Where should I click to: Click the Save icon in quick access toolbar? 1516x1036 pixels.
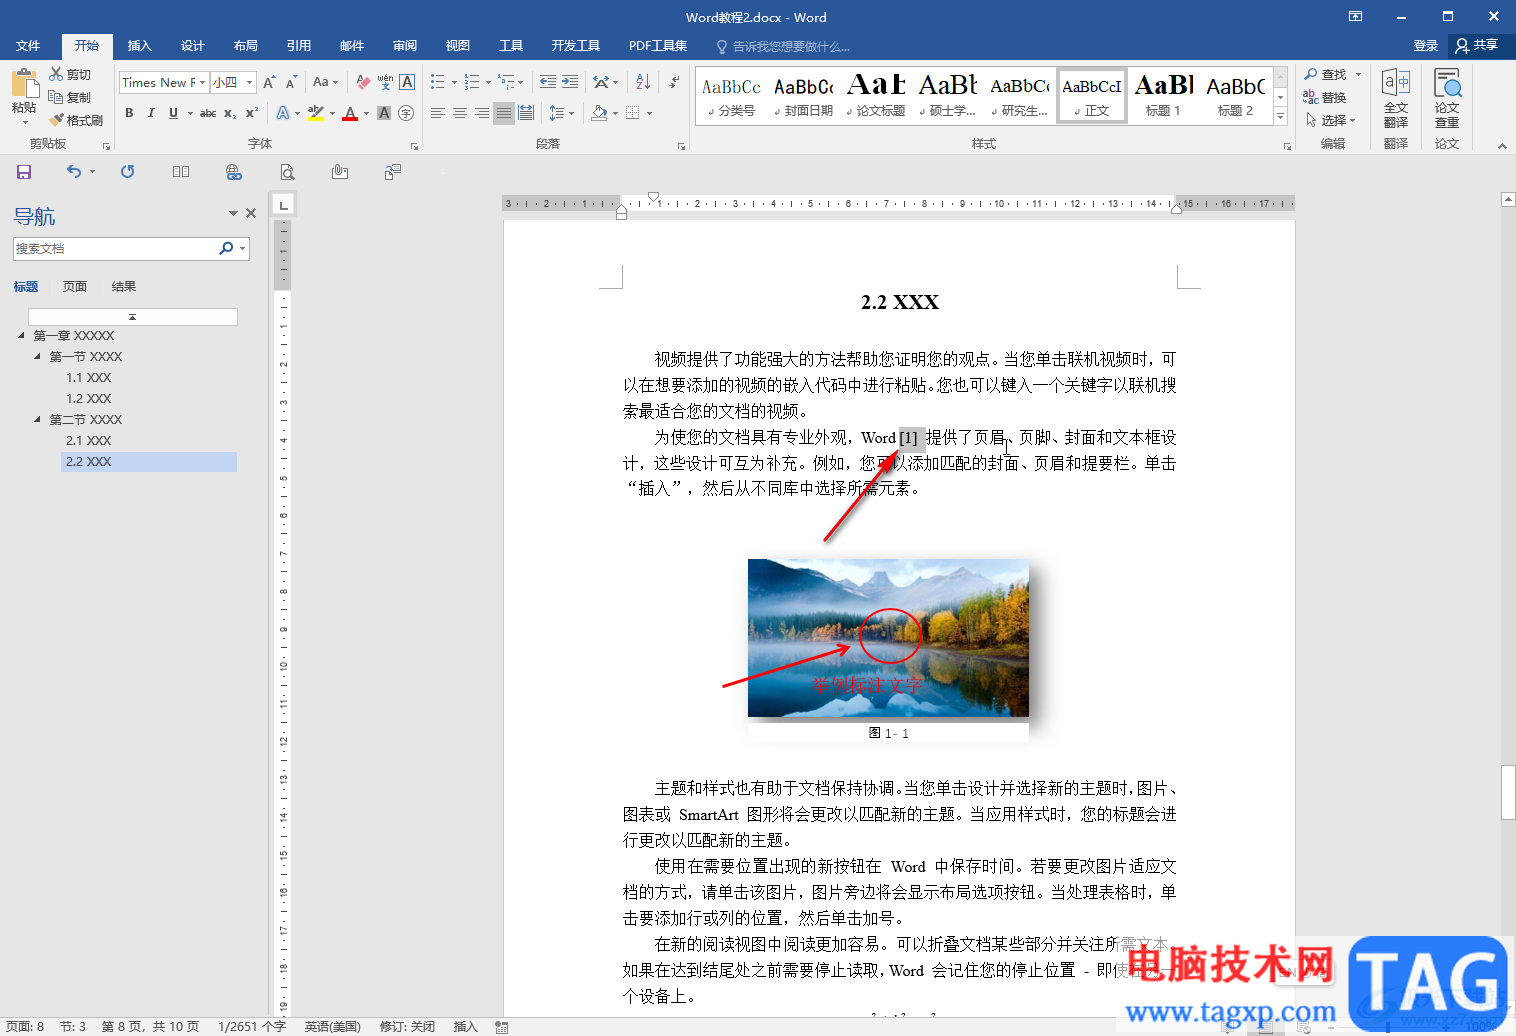tap(24, 172)
